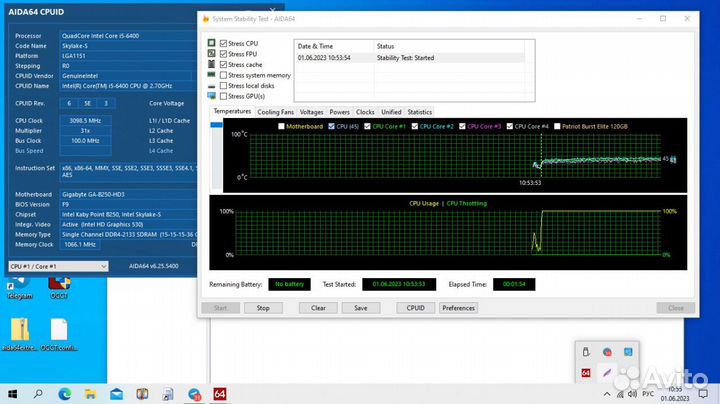This screenshot has width=720, height=404.
Task: Toggle the CPU (45) graph checkbox
Action: coord(331,126)
